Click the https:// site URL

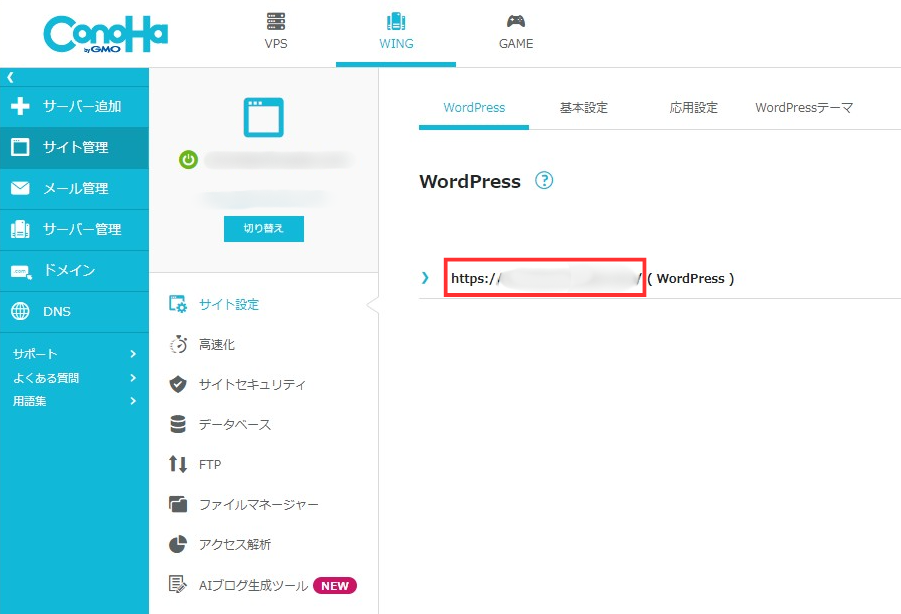point(546,279)
